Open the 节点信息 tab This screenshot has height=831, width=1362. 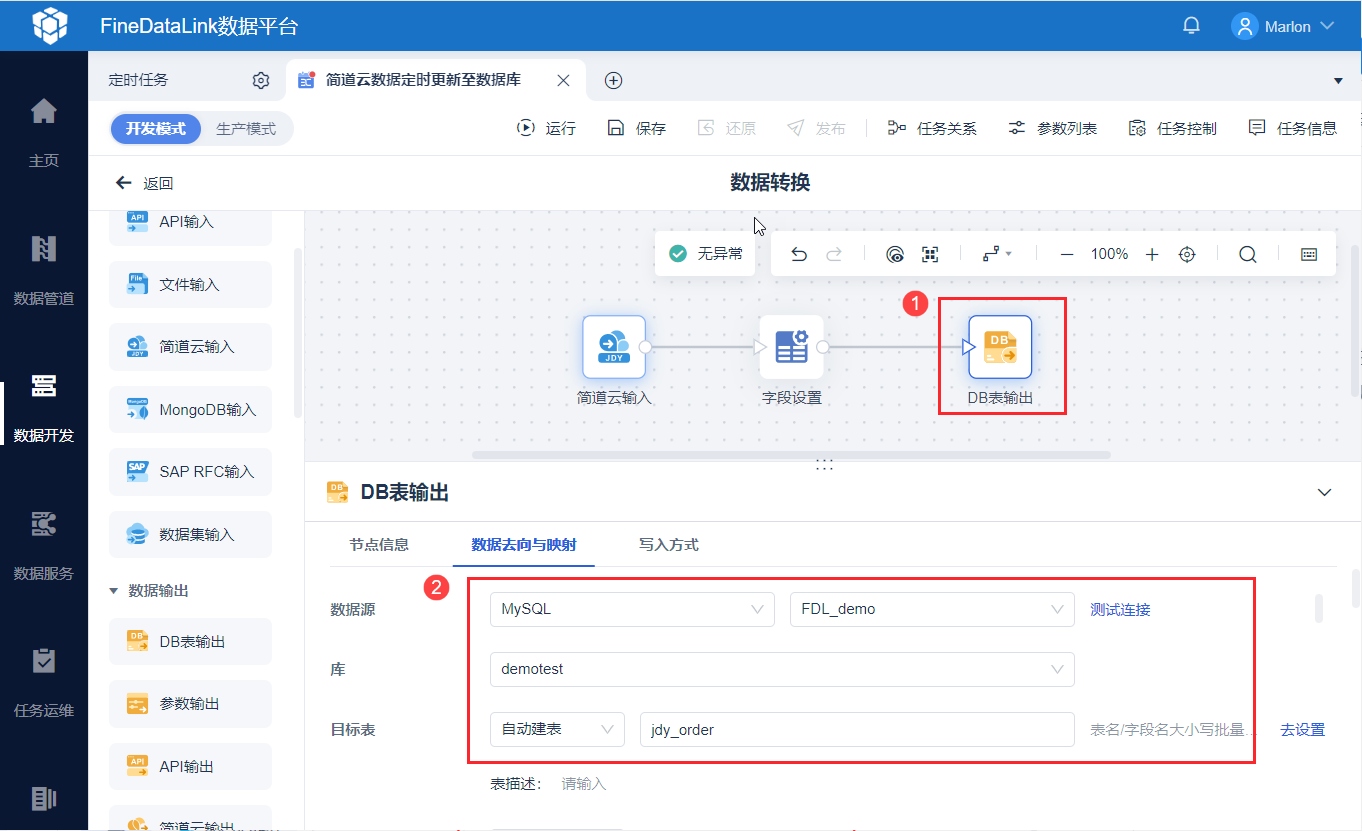click(x=379, y=545)
